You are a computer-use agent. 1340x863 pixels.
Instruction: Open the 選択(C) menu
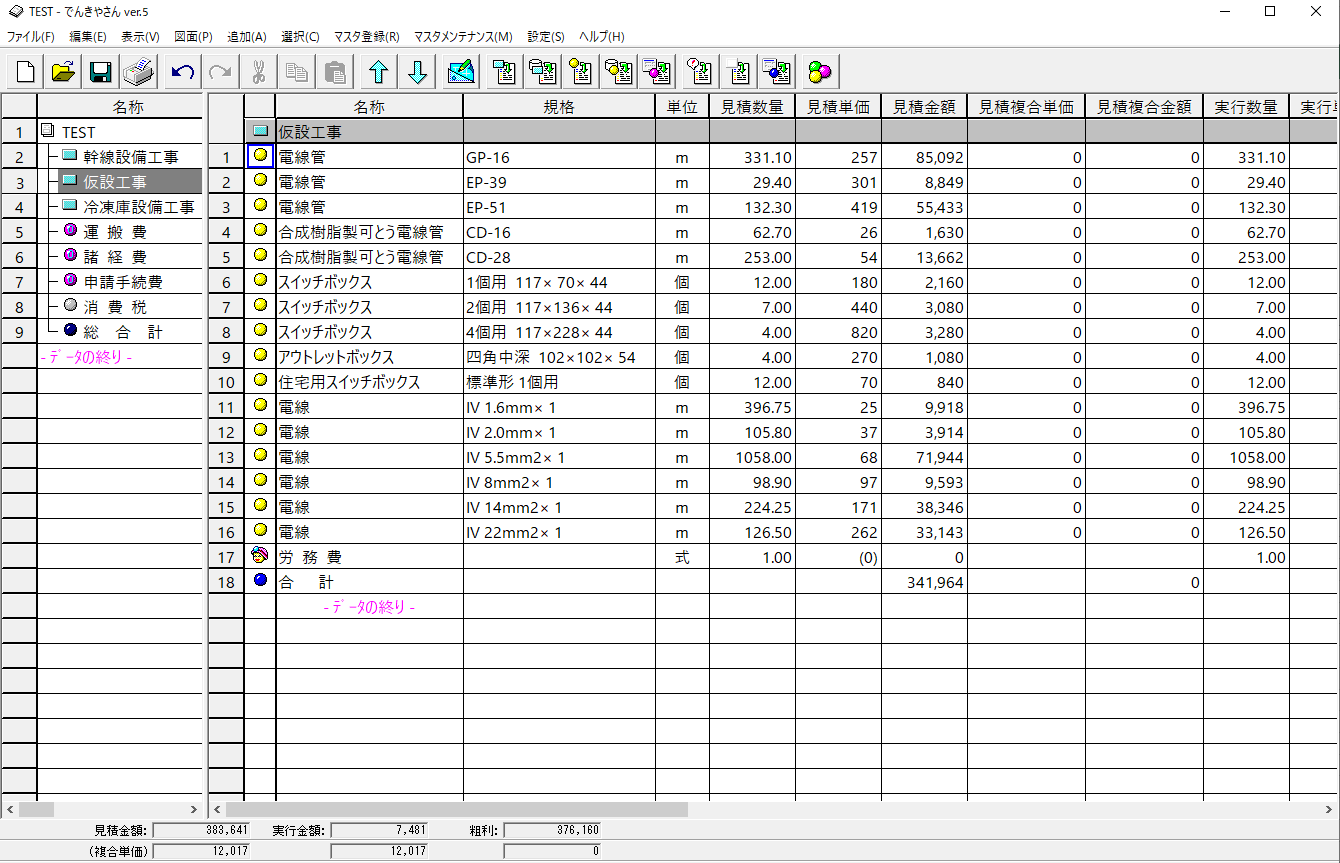(x=300, y=36)
